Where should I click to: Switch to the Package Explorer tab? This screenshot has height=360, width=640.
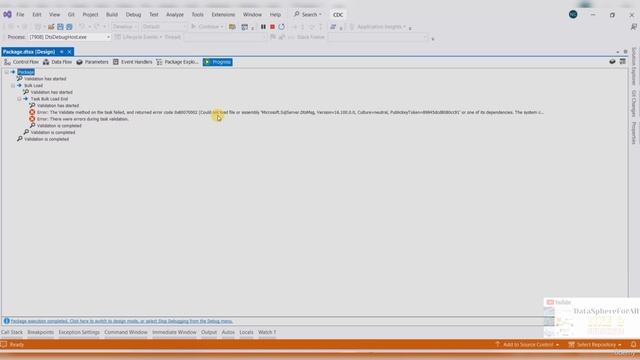[x=177, y=62]
